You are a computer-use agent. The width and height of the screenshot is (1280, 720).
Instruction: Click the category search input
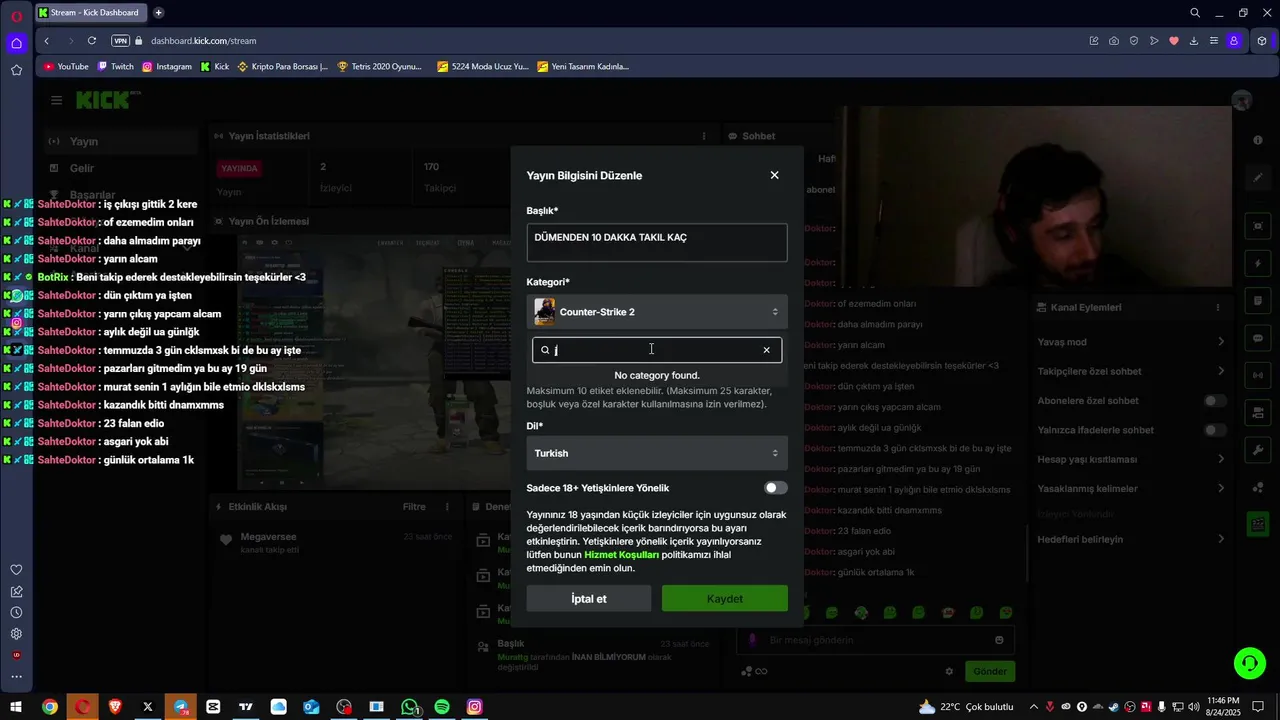[x=657, y=350]
